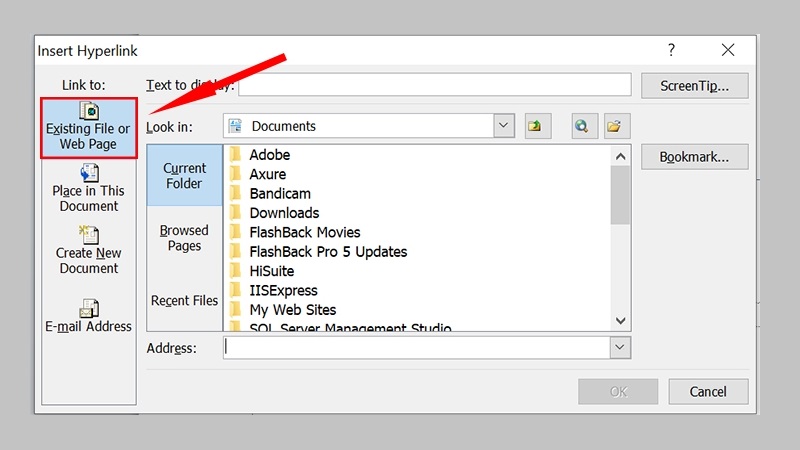This screenshot has height=450, width=800.
Task: Switch to Browsed Pages view
Action: pyautogui.click(x=185, y=238)
